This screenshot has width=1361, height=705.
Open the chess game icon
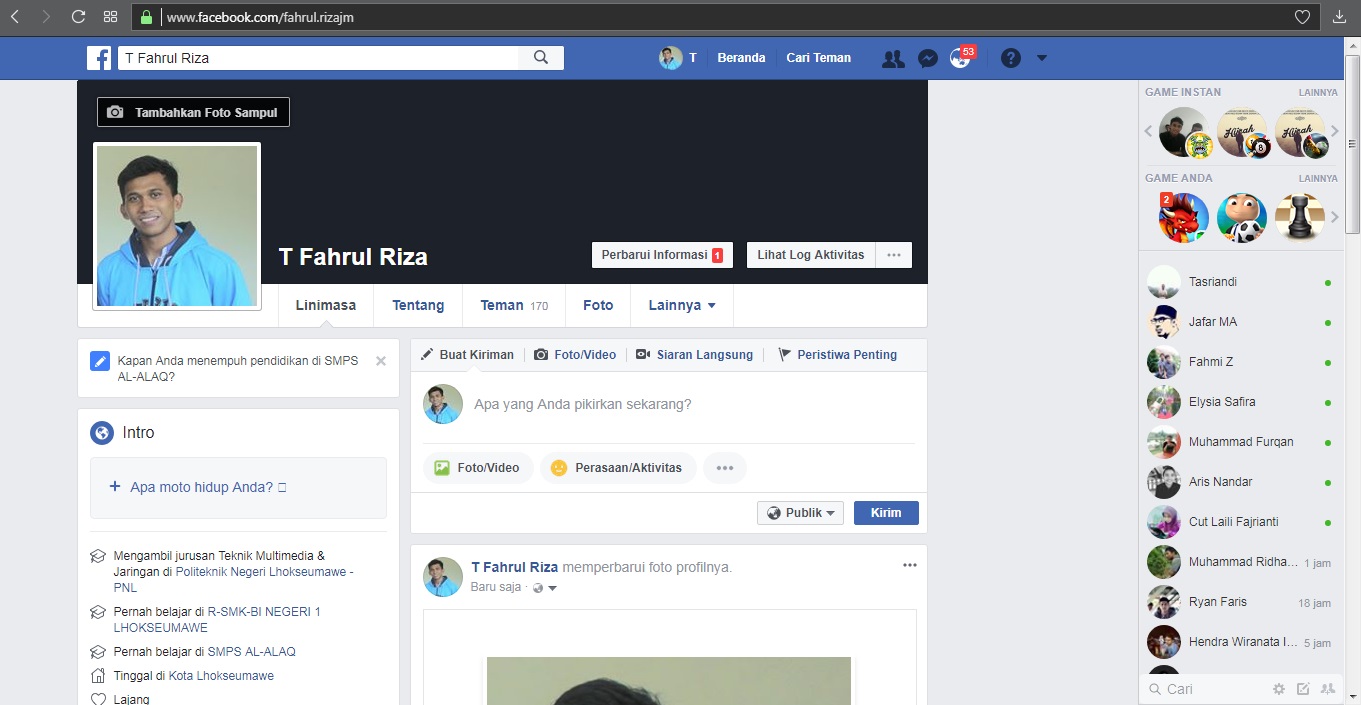click(1300, 217)
